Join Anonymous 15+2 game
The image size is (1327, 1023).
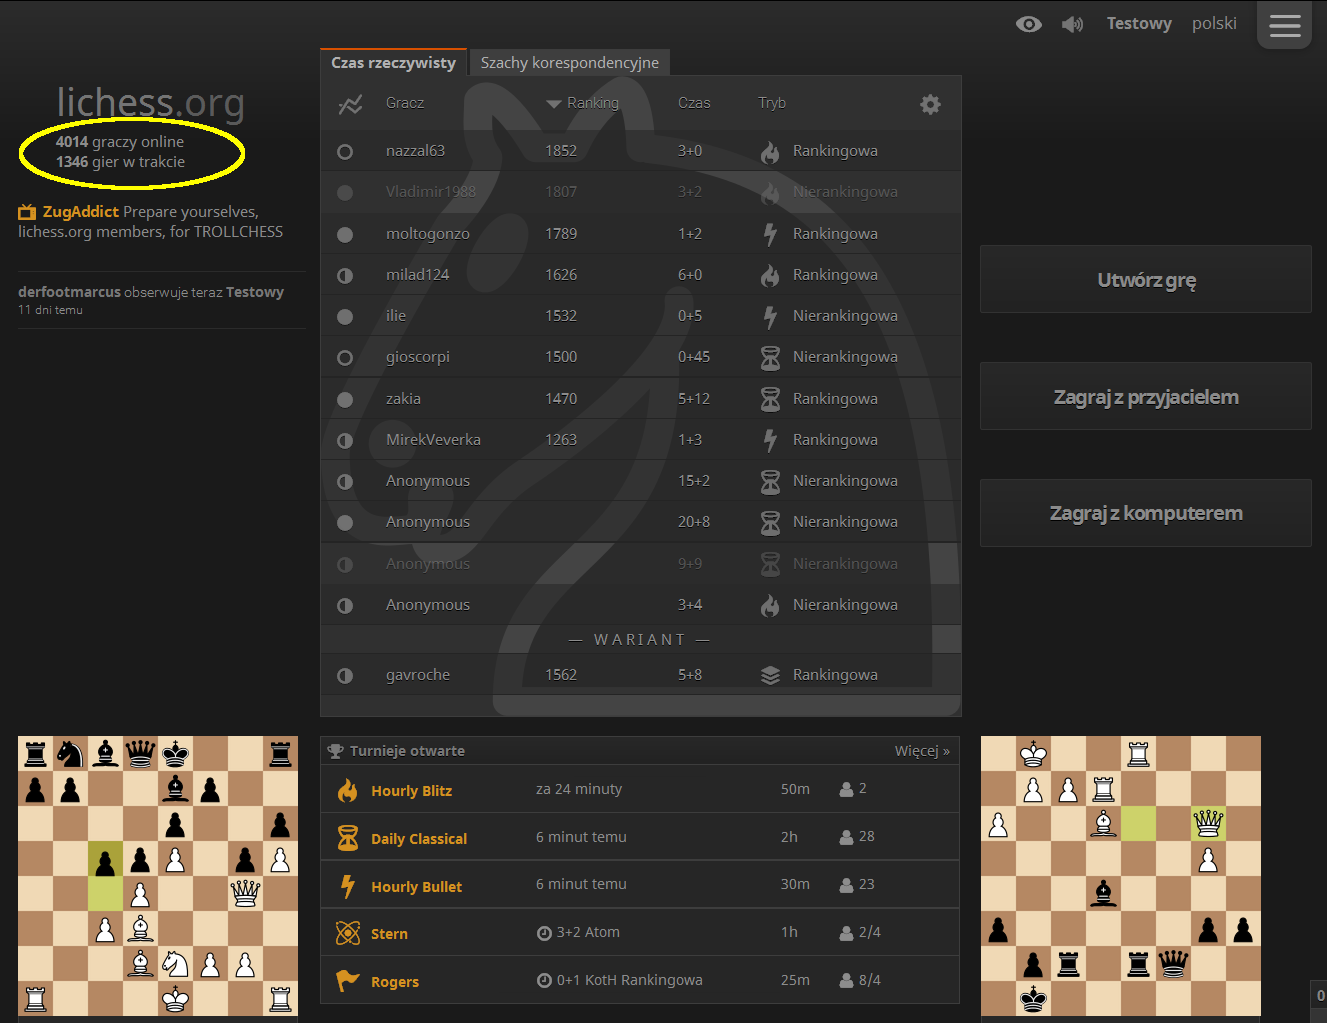(641, 481)
